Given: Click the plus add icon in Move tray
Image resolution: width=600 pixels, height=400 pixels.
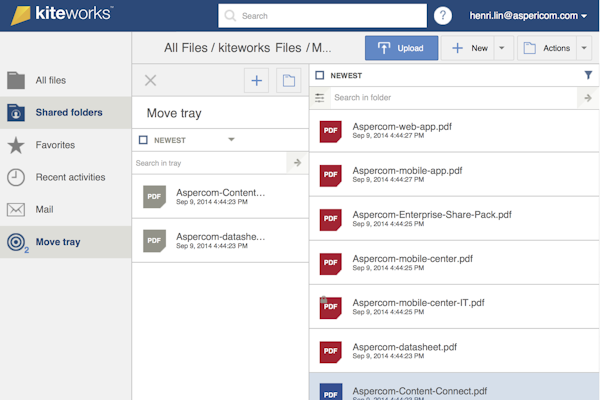Looking at the screenshot, I should coord(256,80).
